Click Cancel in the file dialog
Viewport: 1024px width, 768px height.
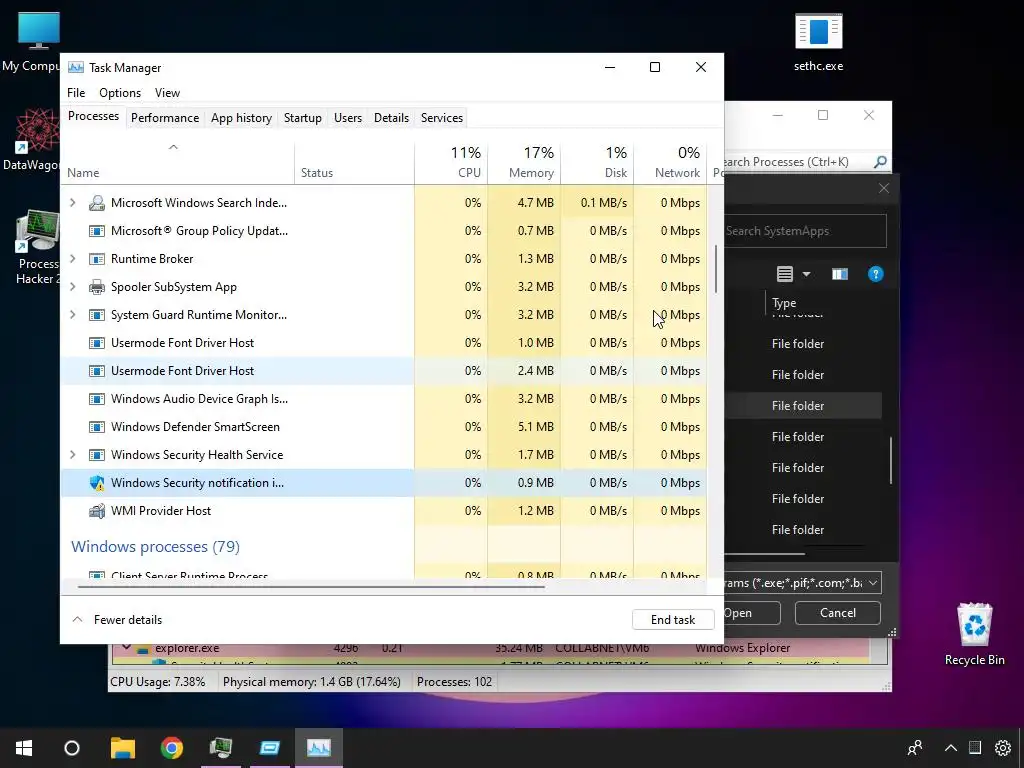click(837, 613)
